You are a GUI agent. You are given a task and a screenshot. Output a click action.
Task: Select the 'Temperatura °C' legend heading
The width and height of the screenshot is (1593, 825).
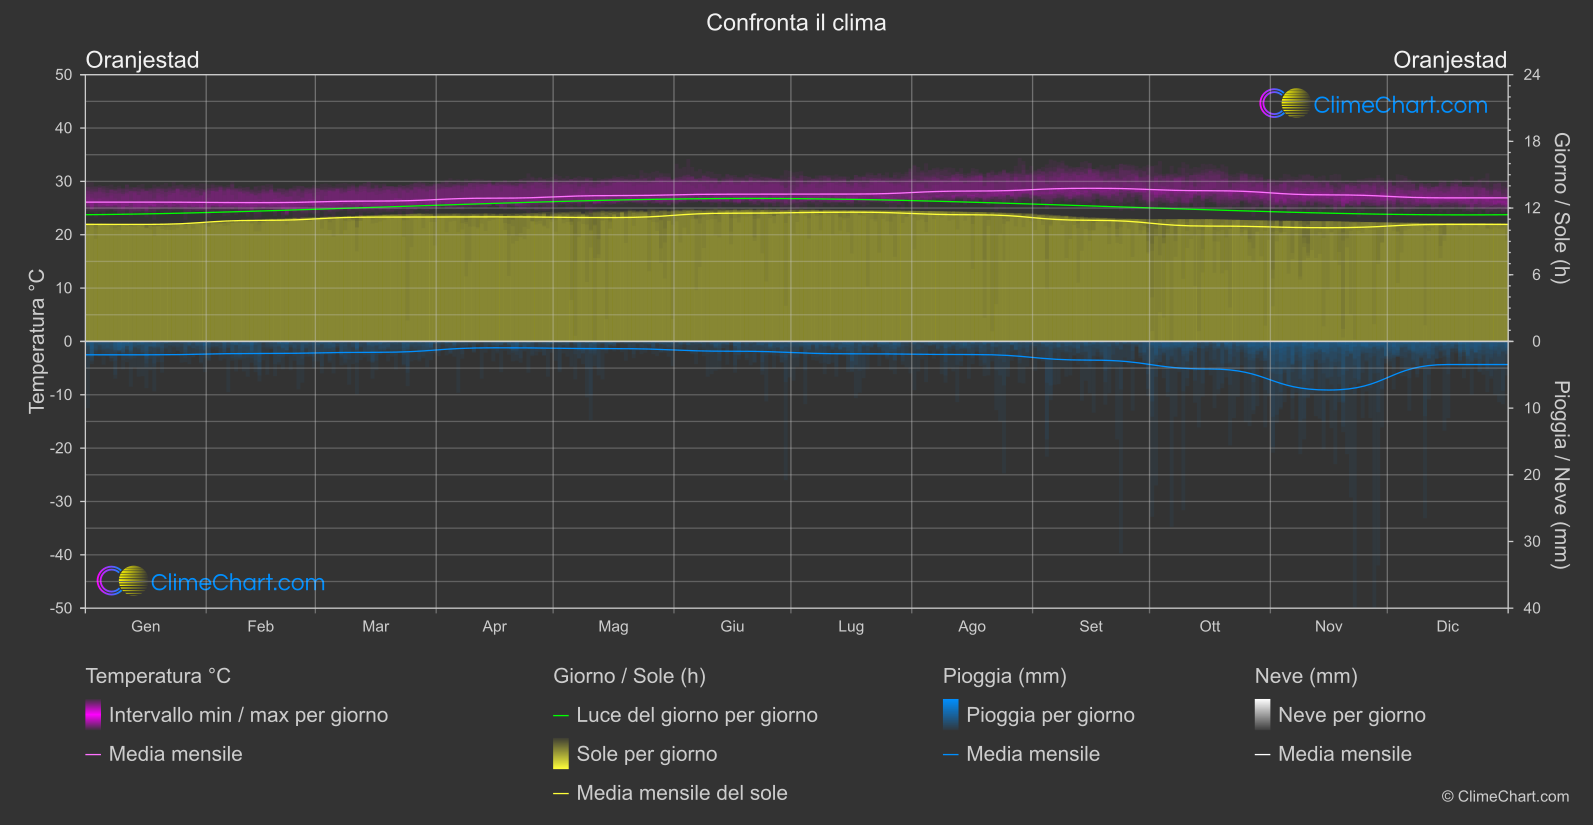tap(158, 676)
